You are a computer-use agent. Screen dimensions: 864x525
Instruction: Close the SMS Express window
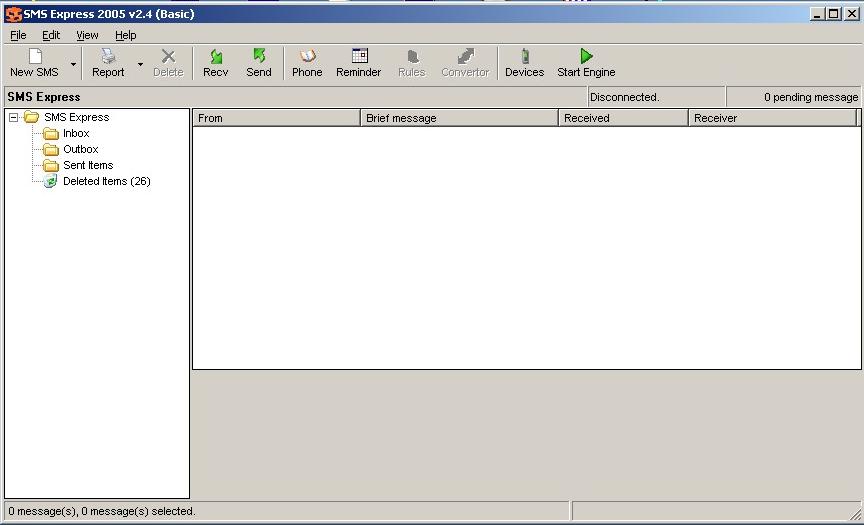coord(852,14)
